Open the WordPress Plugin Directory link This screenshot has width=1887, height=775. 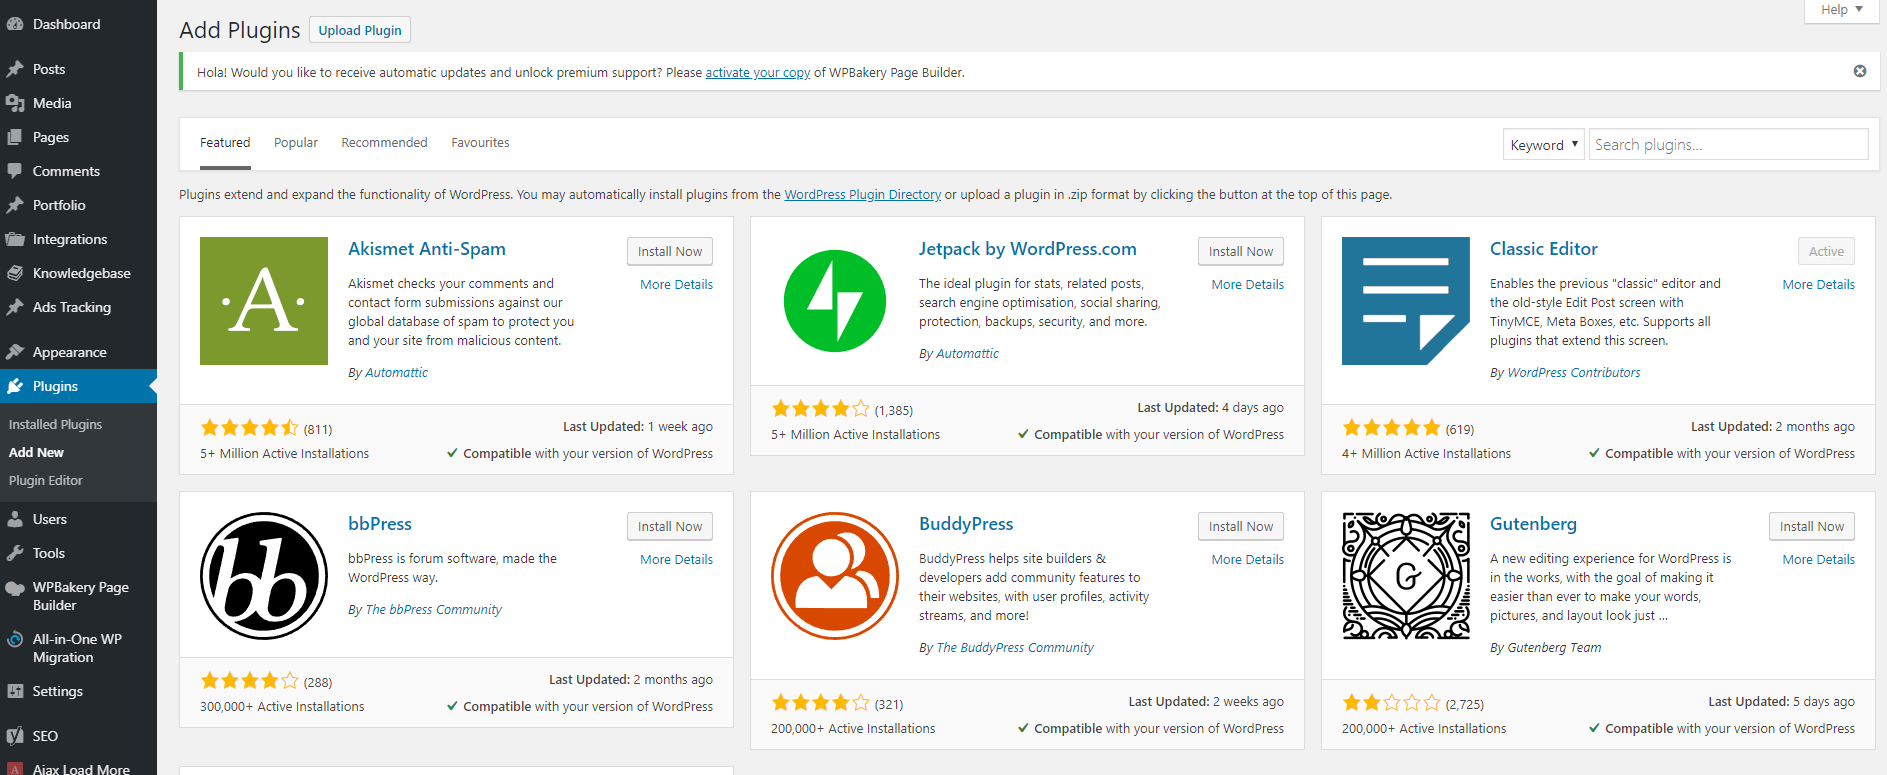coord(862,194)
